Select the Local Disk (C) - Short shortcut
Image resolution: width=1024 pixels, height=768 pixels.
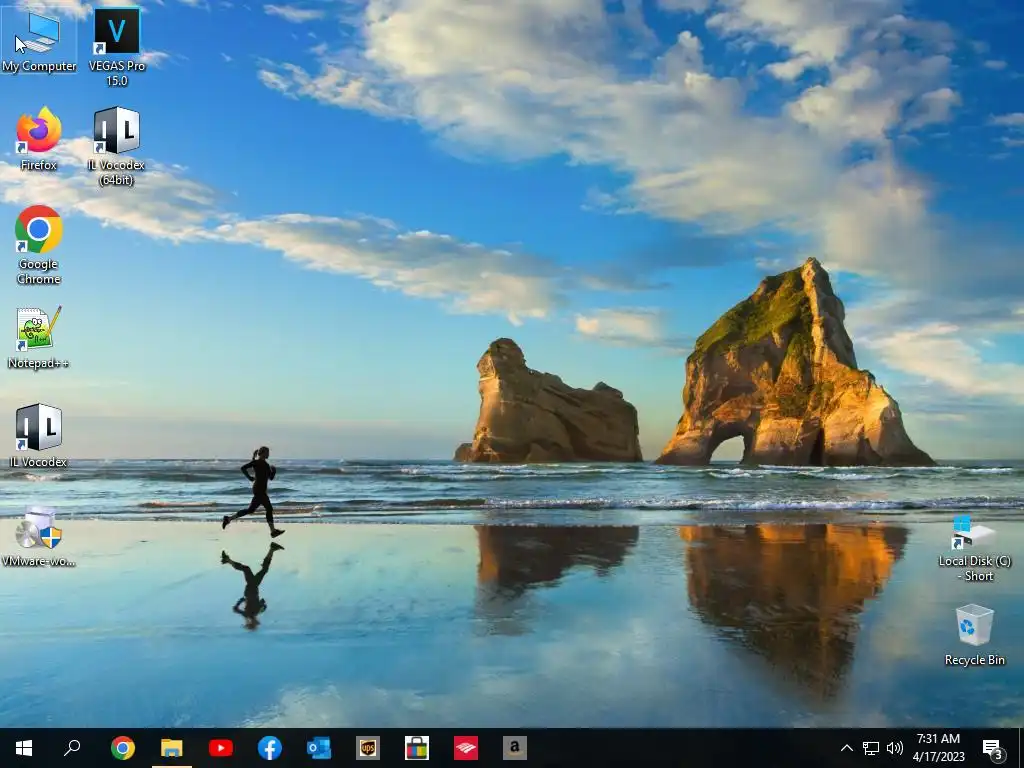click(974, 548)
